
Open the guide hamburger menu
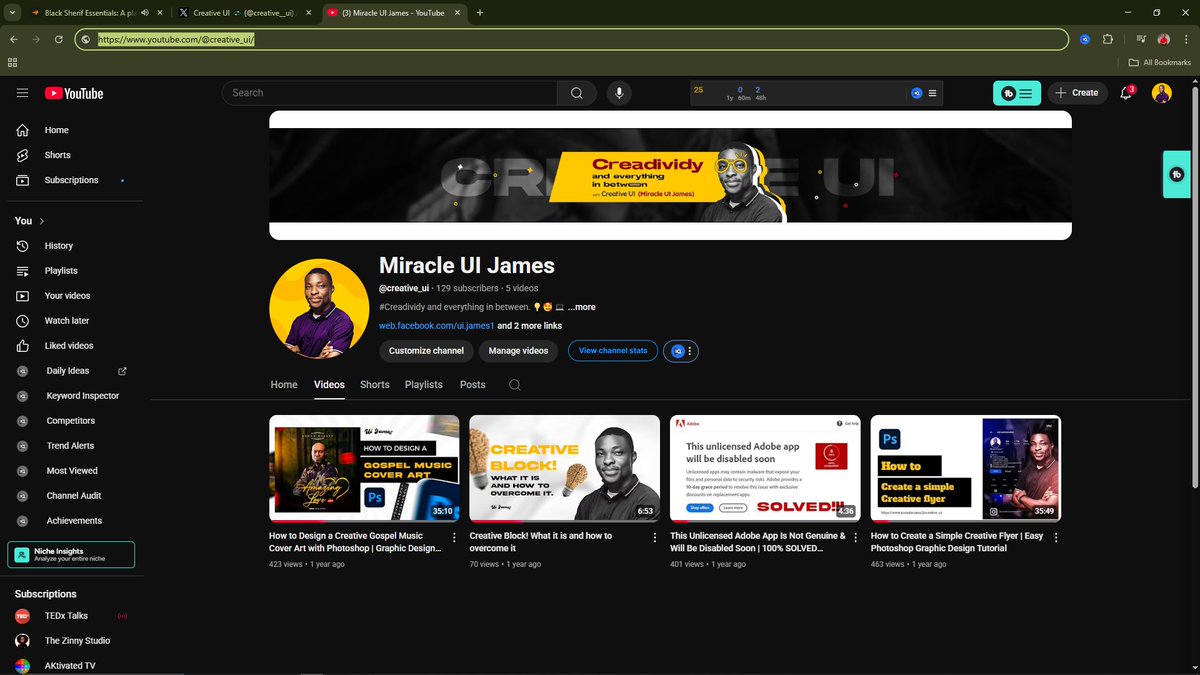(21, 93)
